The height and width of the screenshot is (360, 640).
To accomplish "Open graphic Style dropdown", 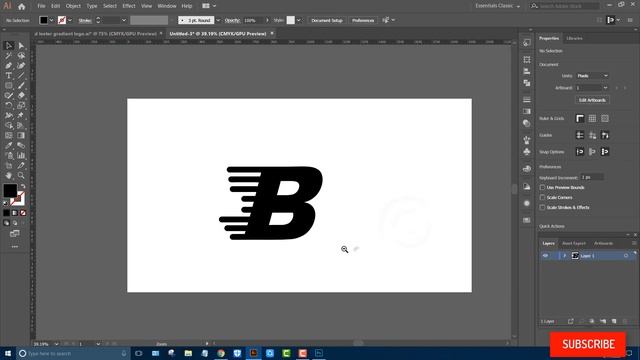I will tap(299, 20).
